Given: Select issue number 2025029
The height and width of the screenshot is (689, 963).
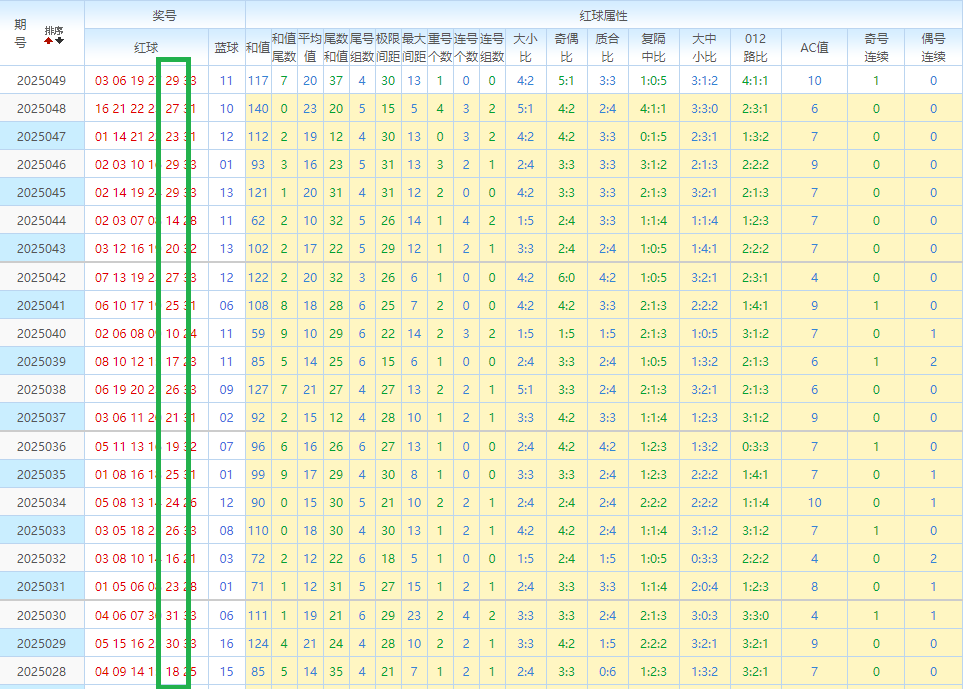Looking at the screenshot, I should 41,644.
